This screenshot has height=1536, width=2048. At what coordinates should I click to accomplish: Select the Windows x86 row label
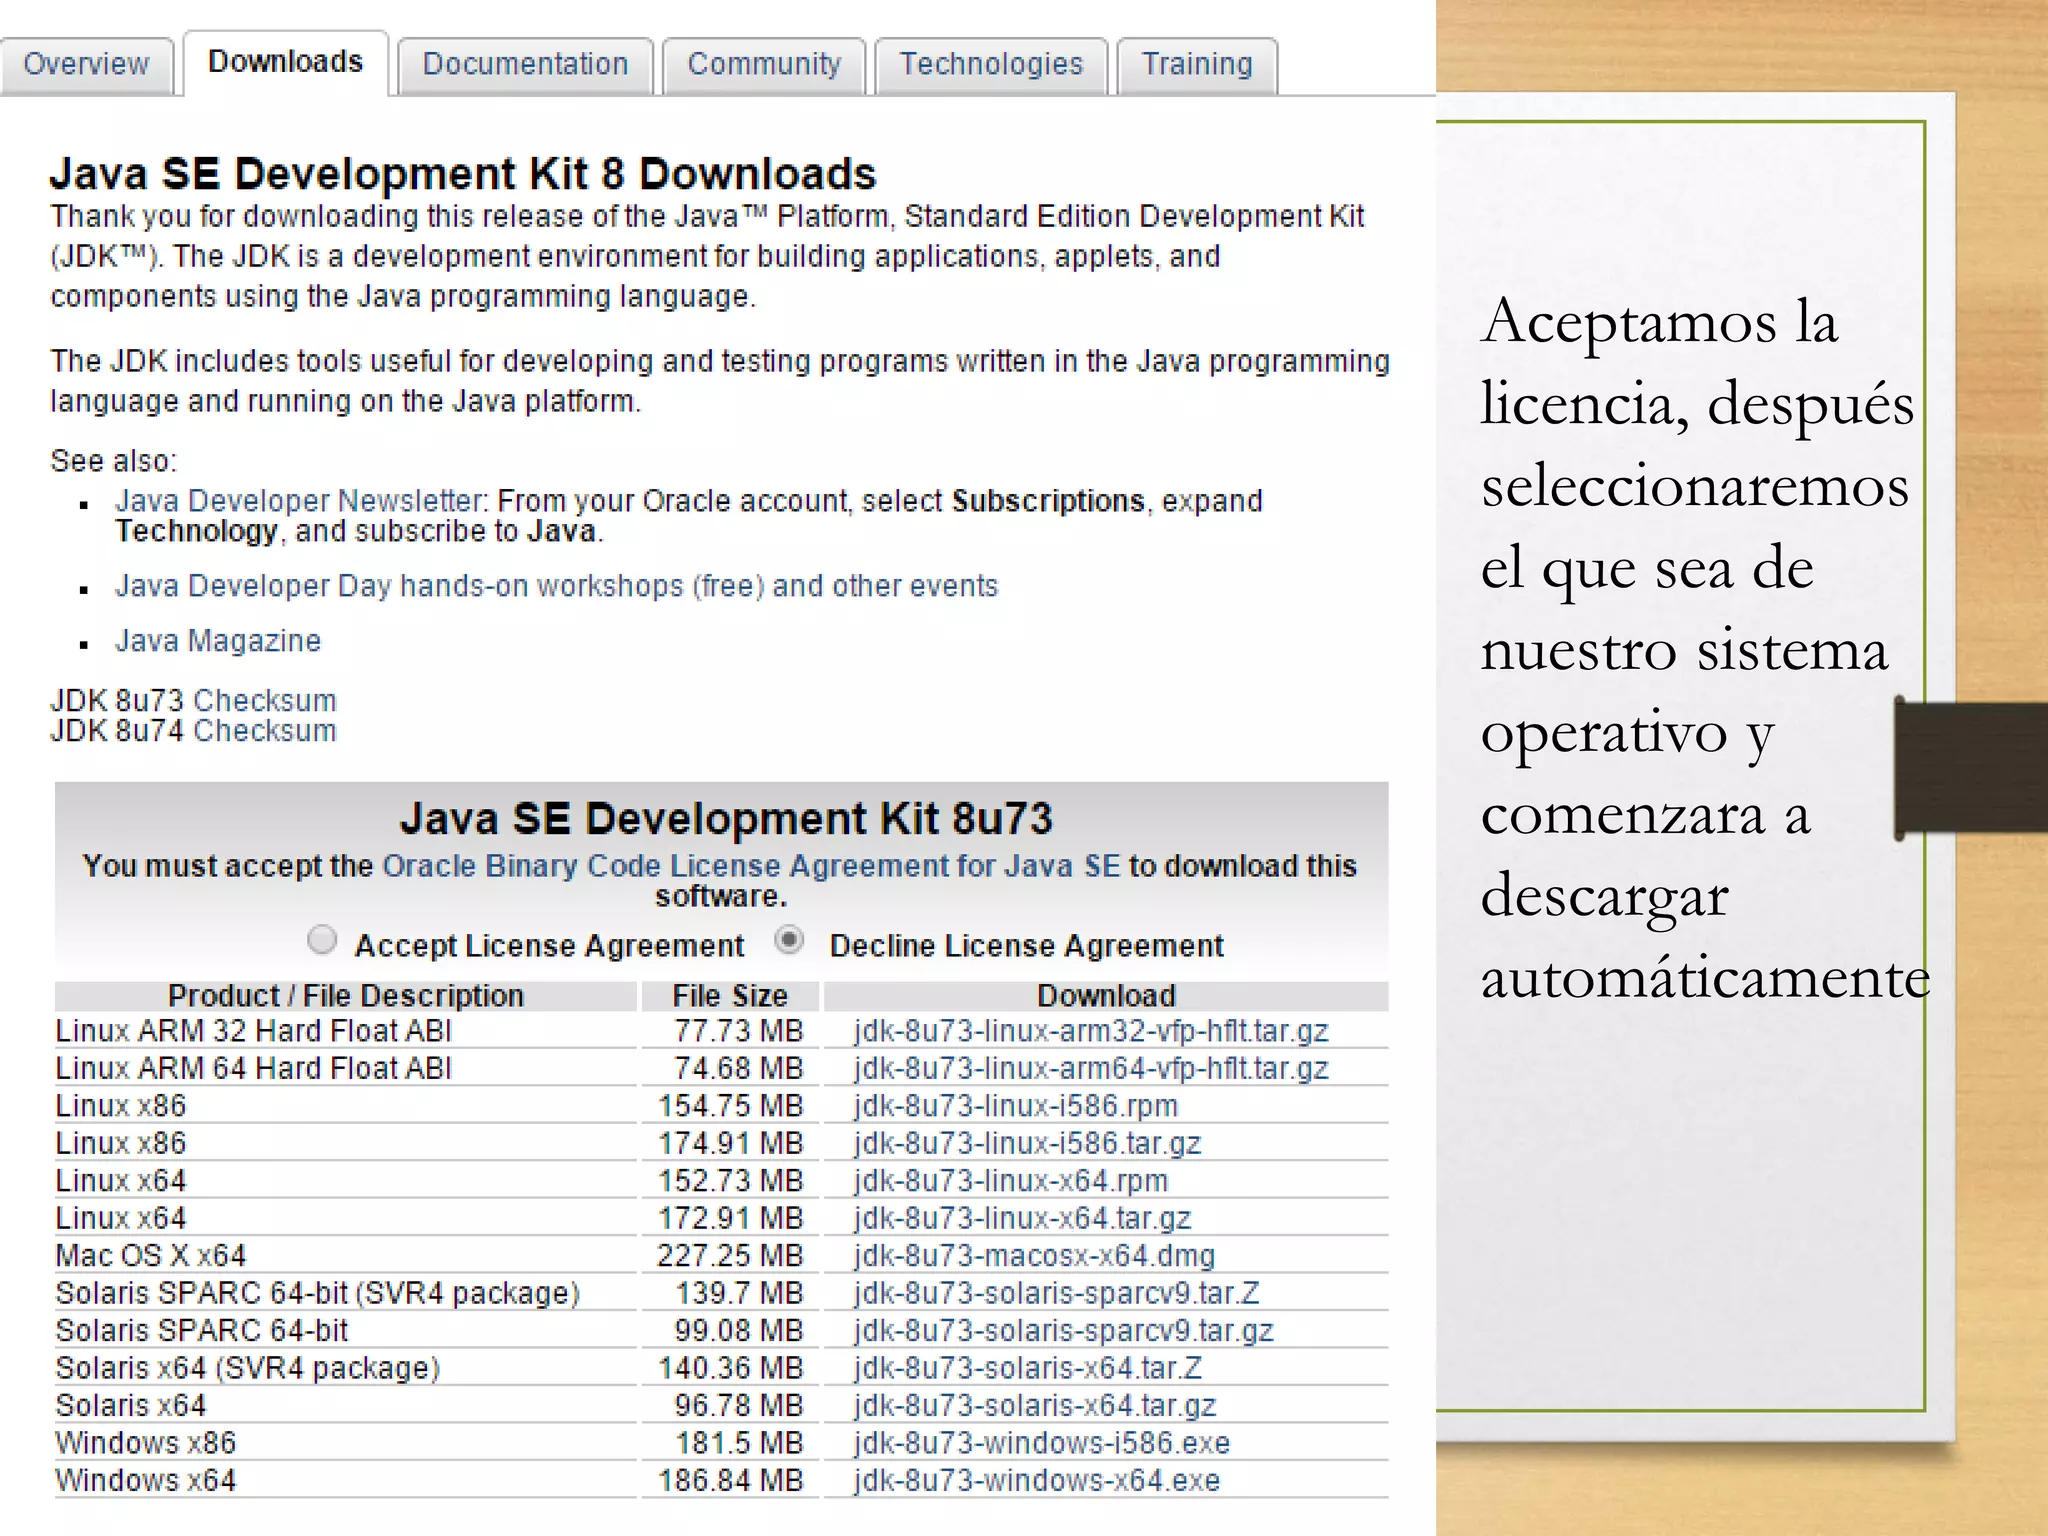coord(146,1443)
